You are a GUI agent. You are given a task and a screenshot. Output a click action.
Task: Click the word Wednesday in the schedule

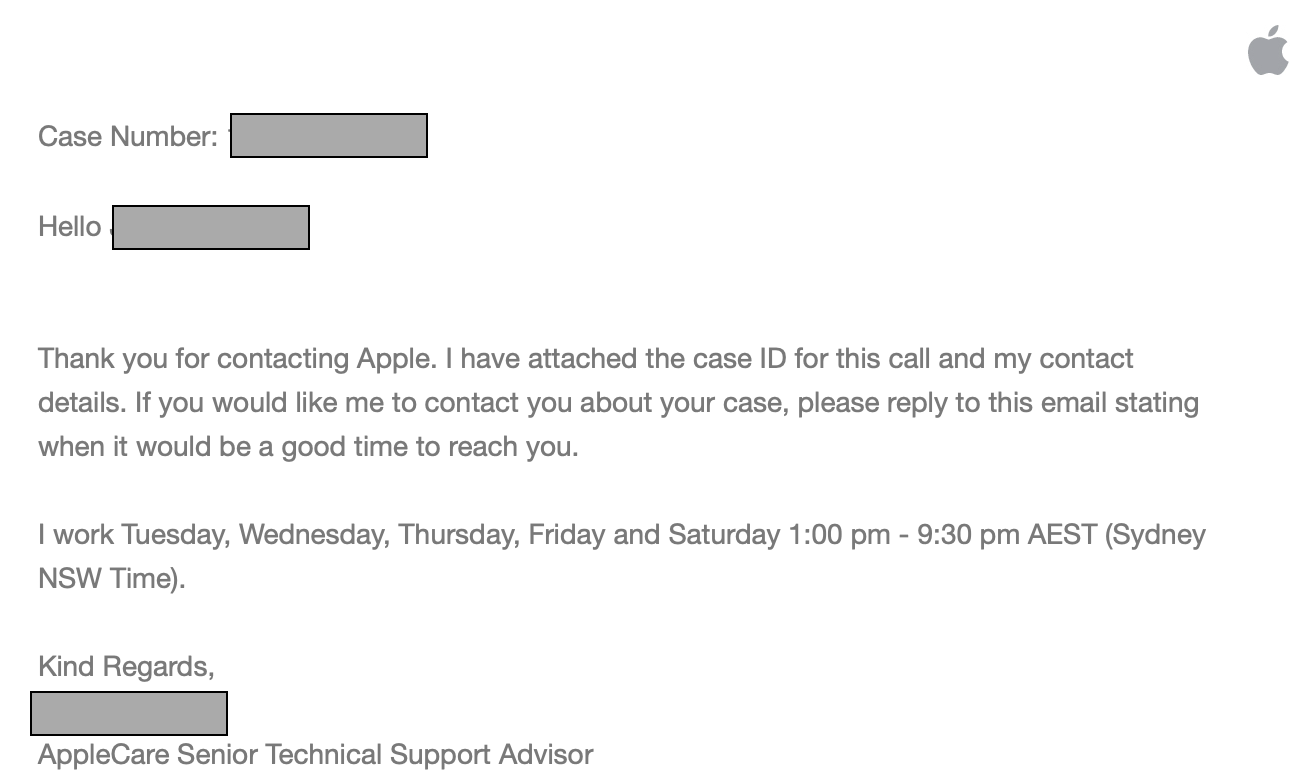313,534
